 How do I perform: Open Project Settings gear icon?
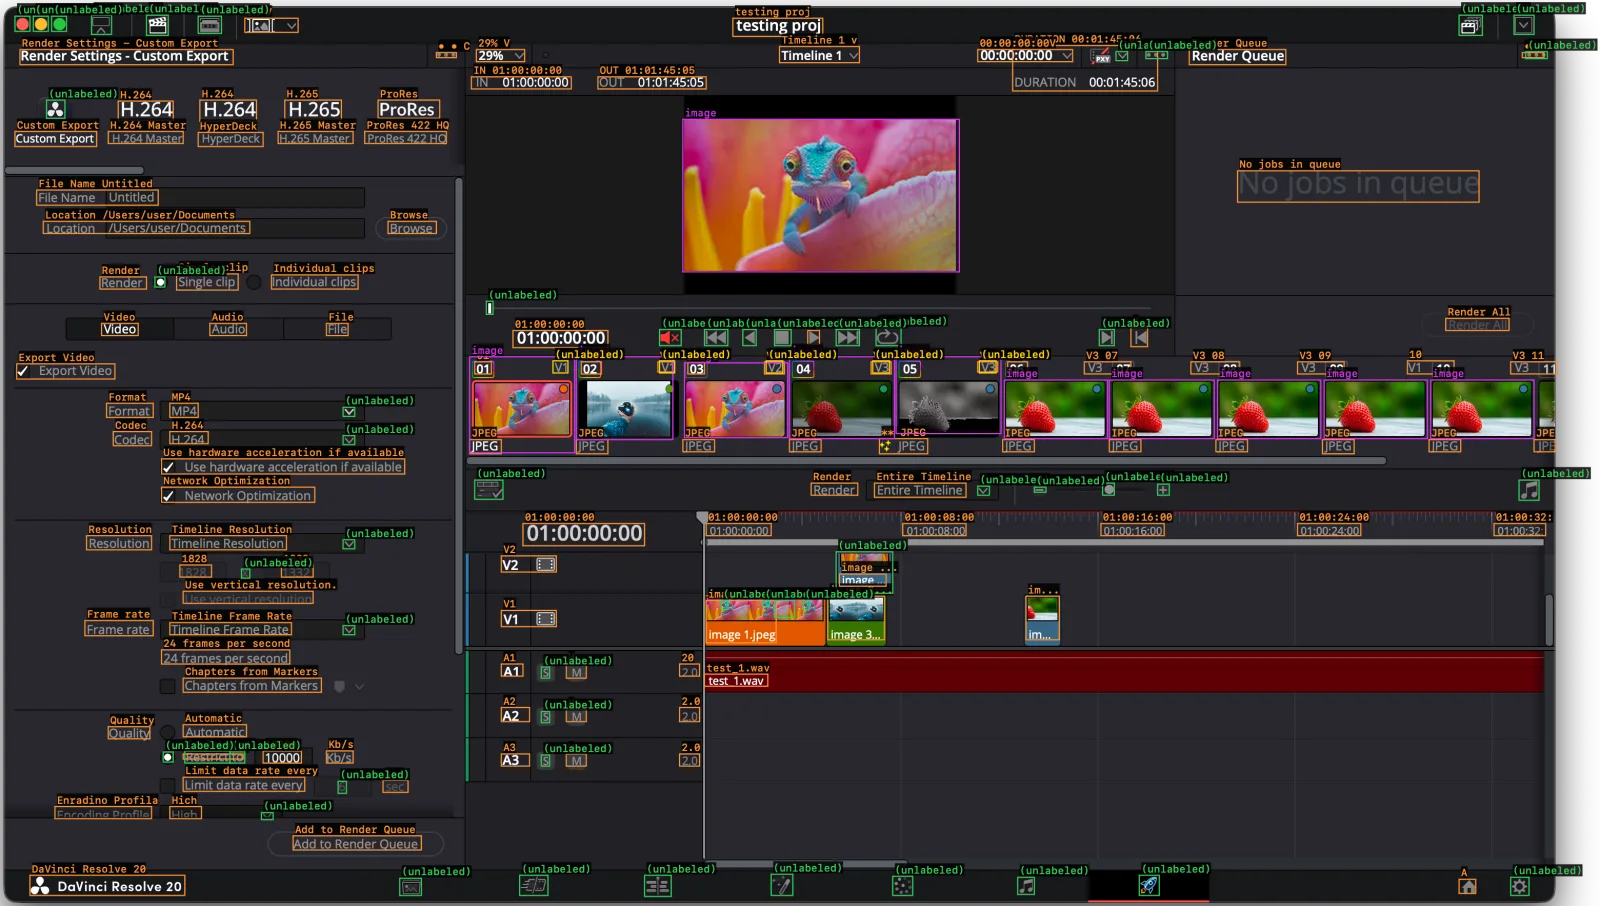pos(1520,886)
